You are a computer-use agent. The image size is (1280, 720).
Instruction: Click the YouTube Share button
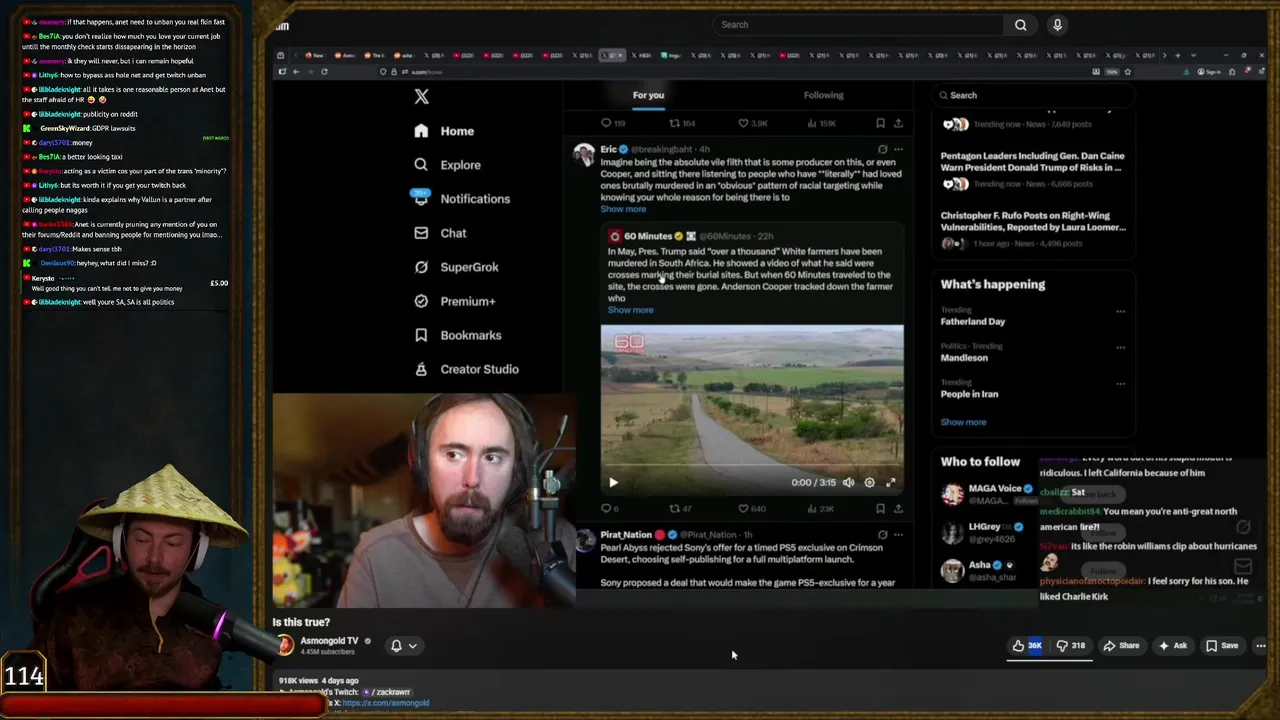[x=1121, y=646]
